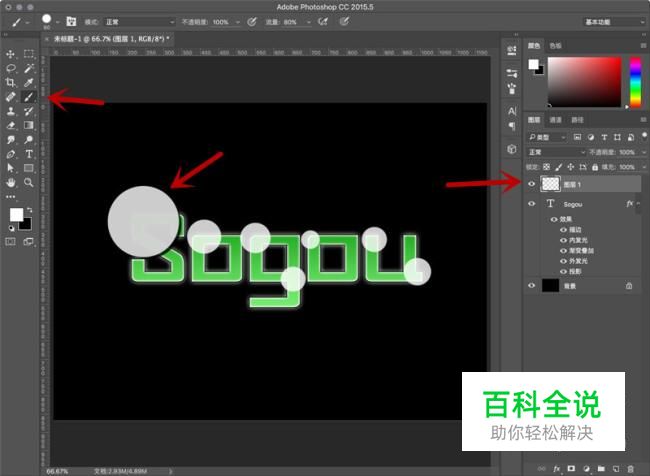The image size is (650, 476).
Task: Click the rainbow hue slider strip
Action: coord(635,82)
